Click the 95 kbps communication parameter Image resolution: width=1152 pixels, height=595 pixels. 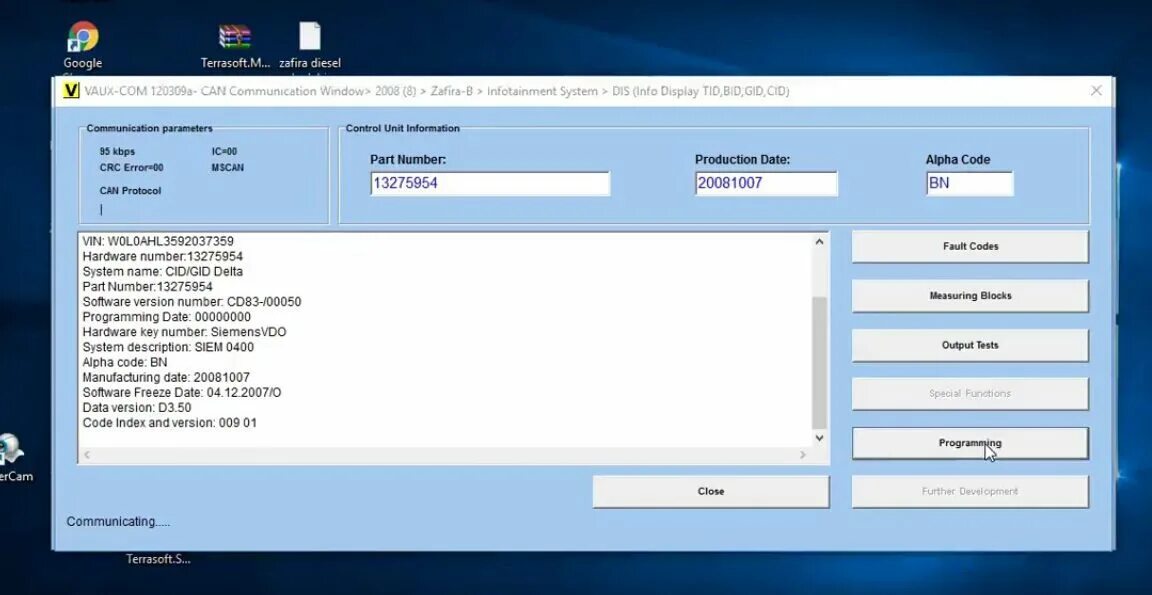(x=118, y=152)
